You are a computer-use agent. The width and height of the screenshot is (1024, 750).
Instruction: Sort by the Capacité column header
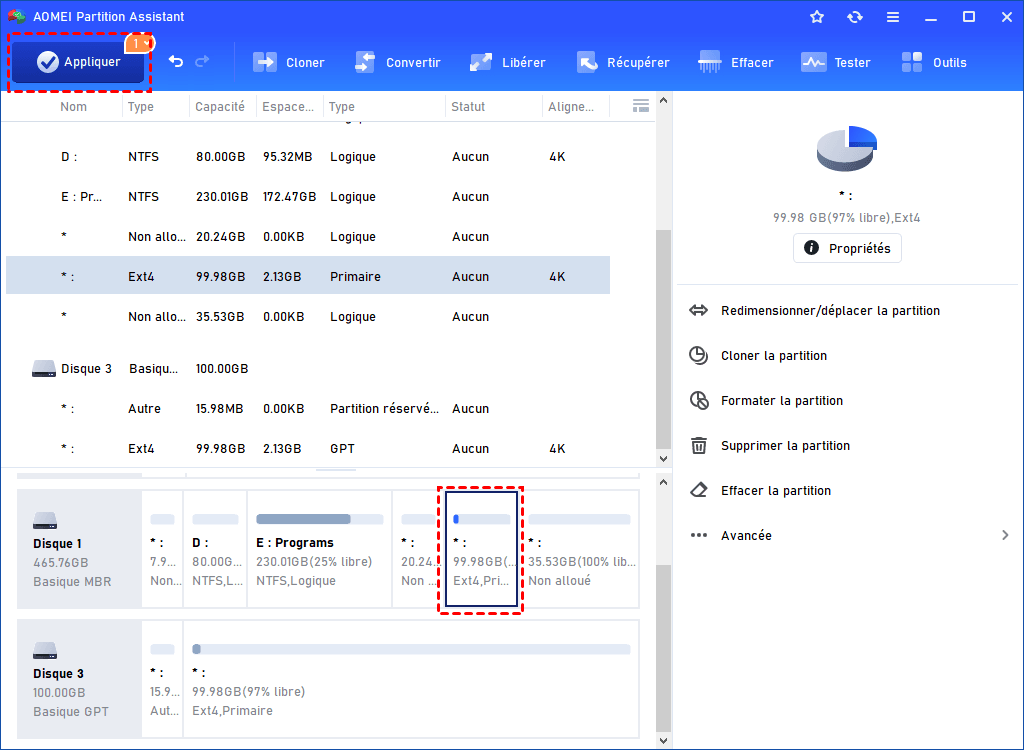[219, 106]
